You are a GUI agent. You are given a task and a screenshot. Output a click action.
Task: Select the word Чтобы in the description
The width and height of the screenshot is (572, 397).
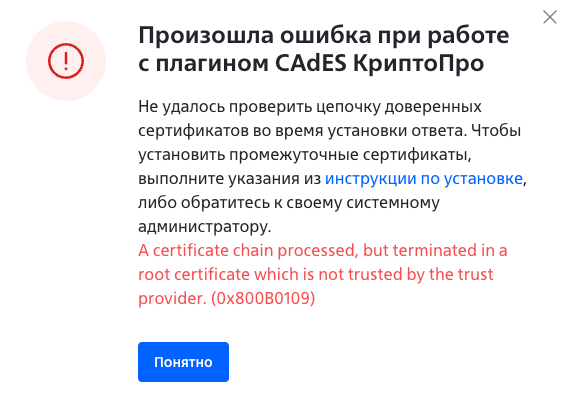click(496, 131)
